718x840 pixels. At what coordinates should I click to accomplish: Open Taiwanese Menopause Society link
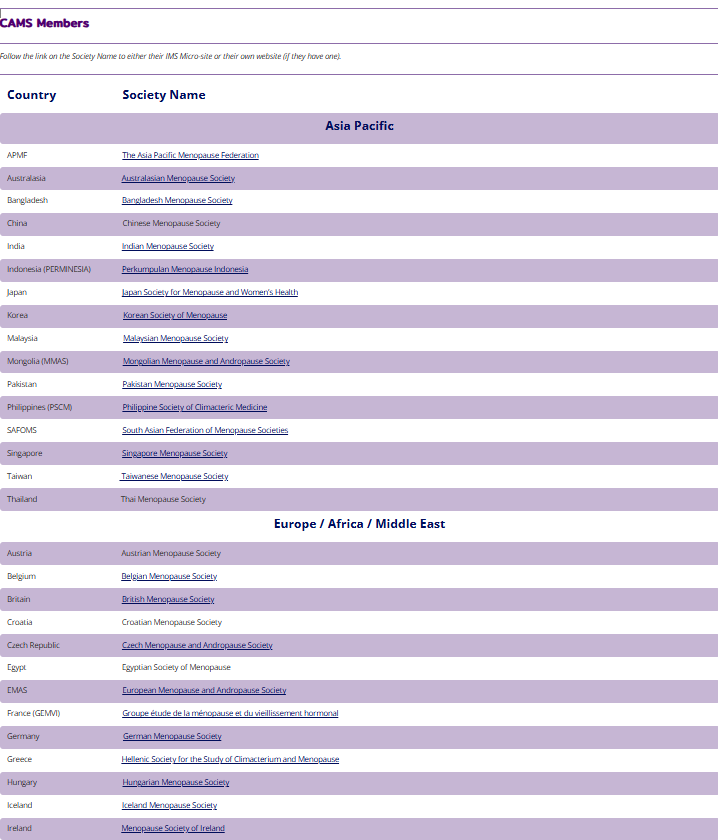click(x=175, y=476)
